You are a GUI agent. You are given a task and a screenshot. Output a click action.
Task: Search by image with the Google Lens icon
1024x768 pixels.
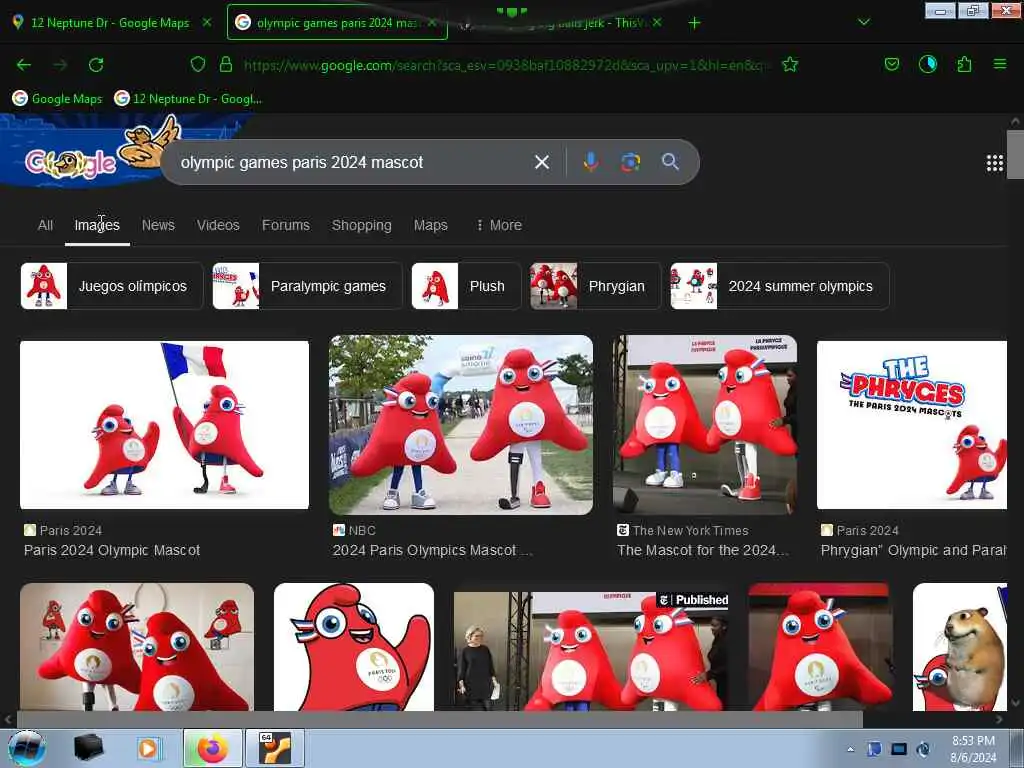pyautogui.click(x=630, y=162)
